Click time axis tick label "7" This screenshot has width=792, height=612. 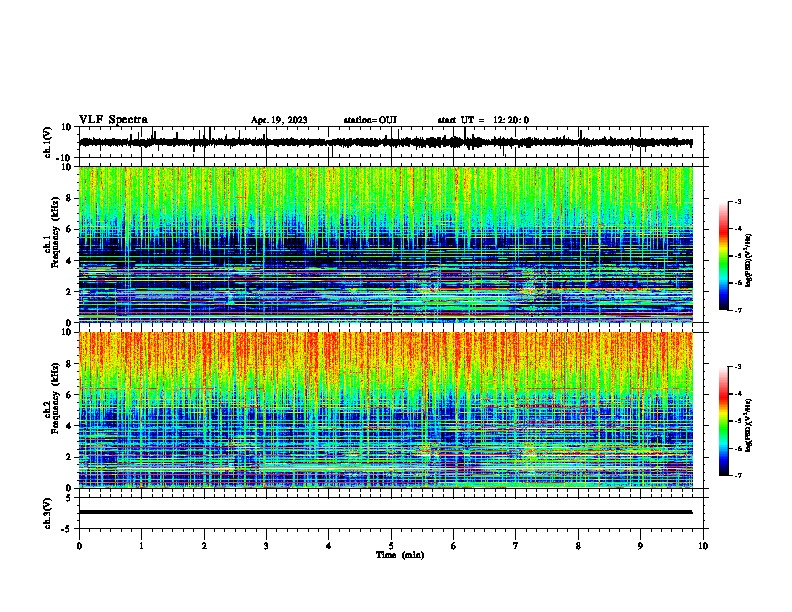click(x=516, y=546)
